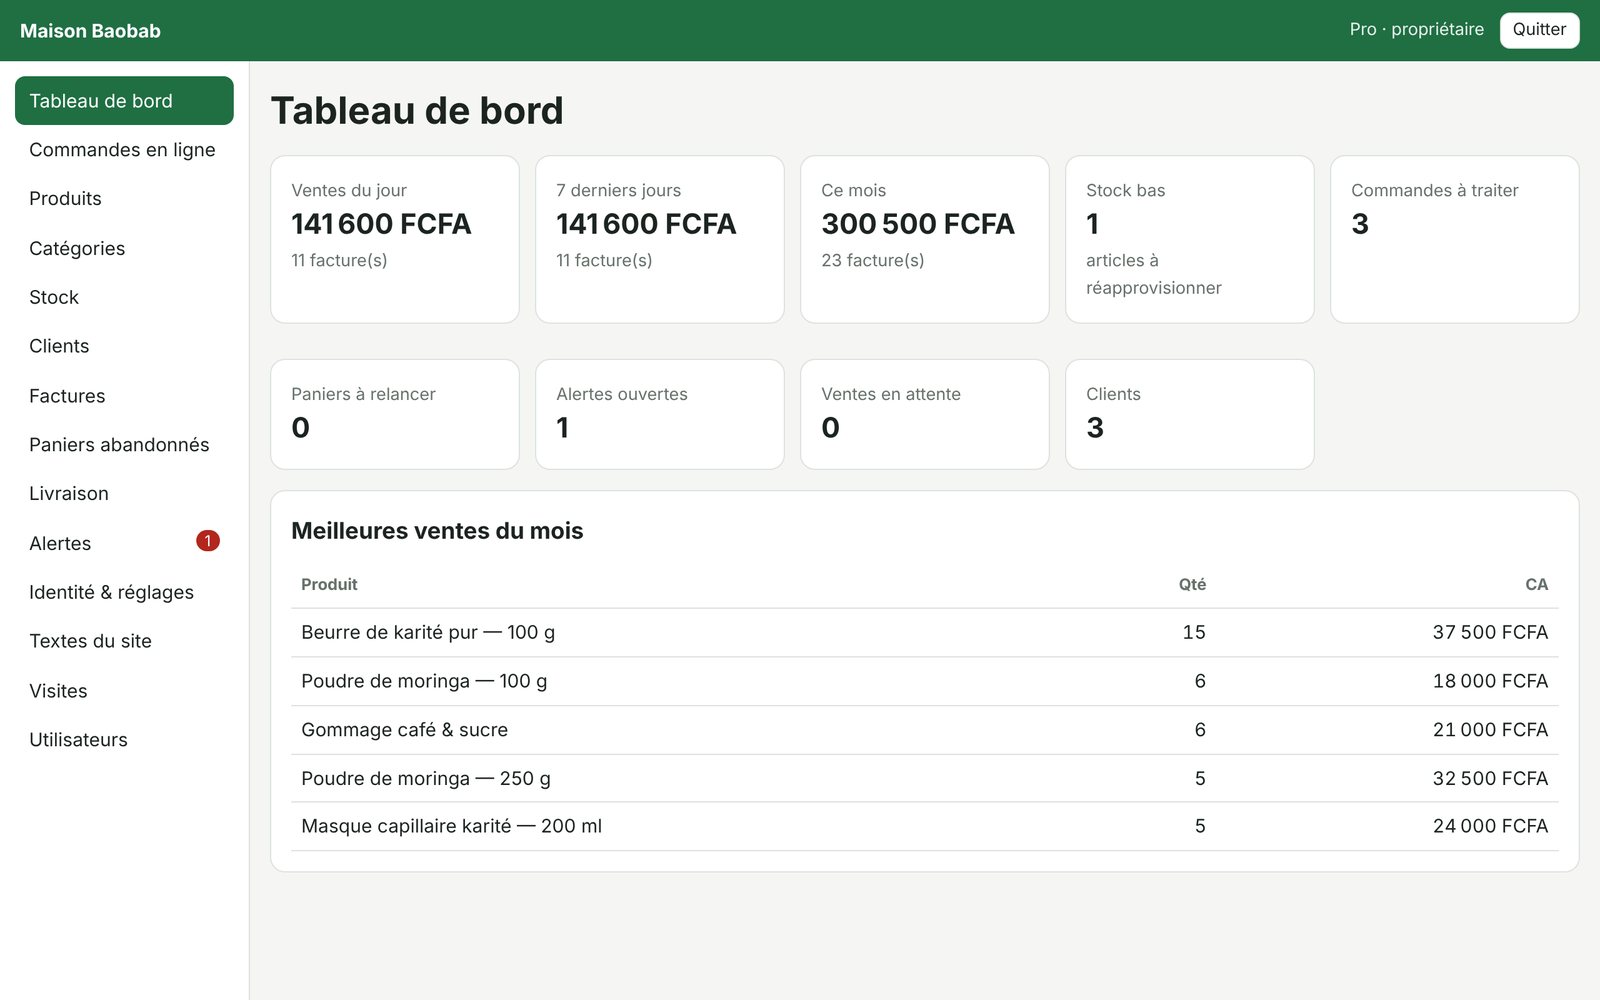Open the Livraison section

124,494
